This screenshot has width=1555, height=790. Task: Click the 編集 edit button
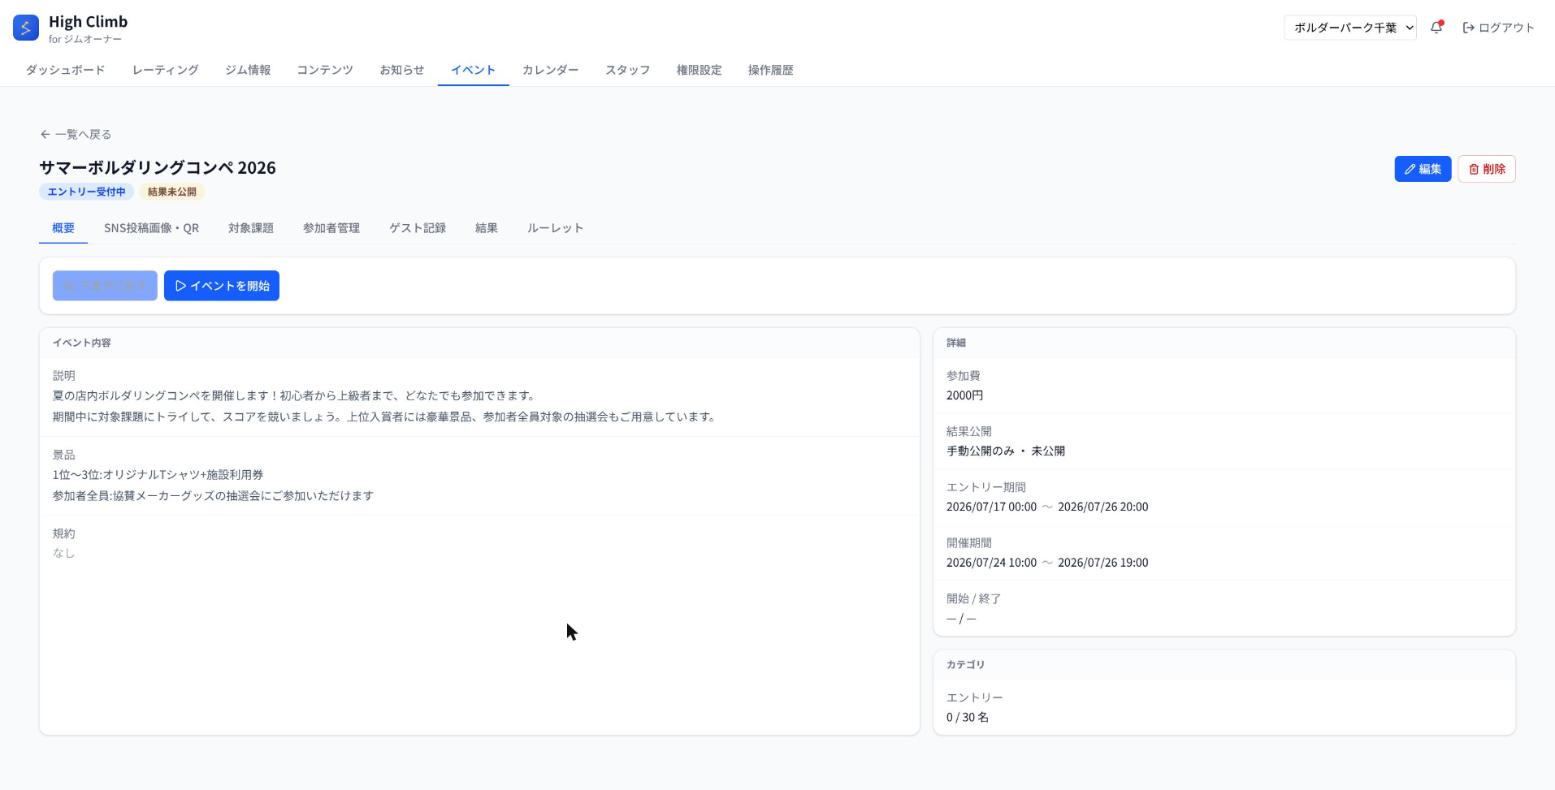pos(1422,169)
